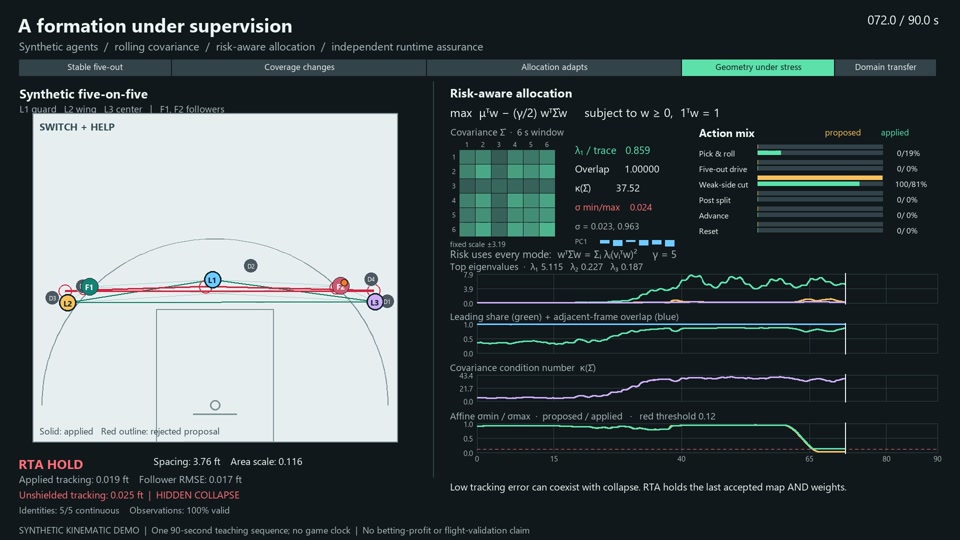The width and height of the screenshot is (960, 540).
Task: Pick the gray D1 defender marker
Action: [388, 301]
